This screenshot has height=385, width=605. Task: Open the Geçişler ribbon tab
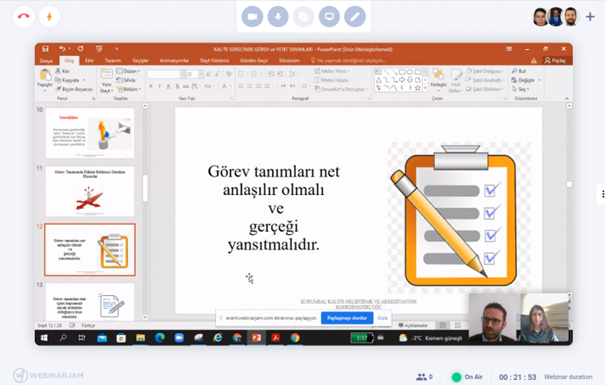coord(140,61)
